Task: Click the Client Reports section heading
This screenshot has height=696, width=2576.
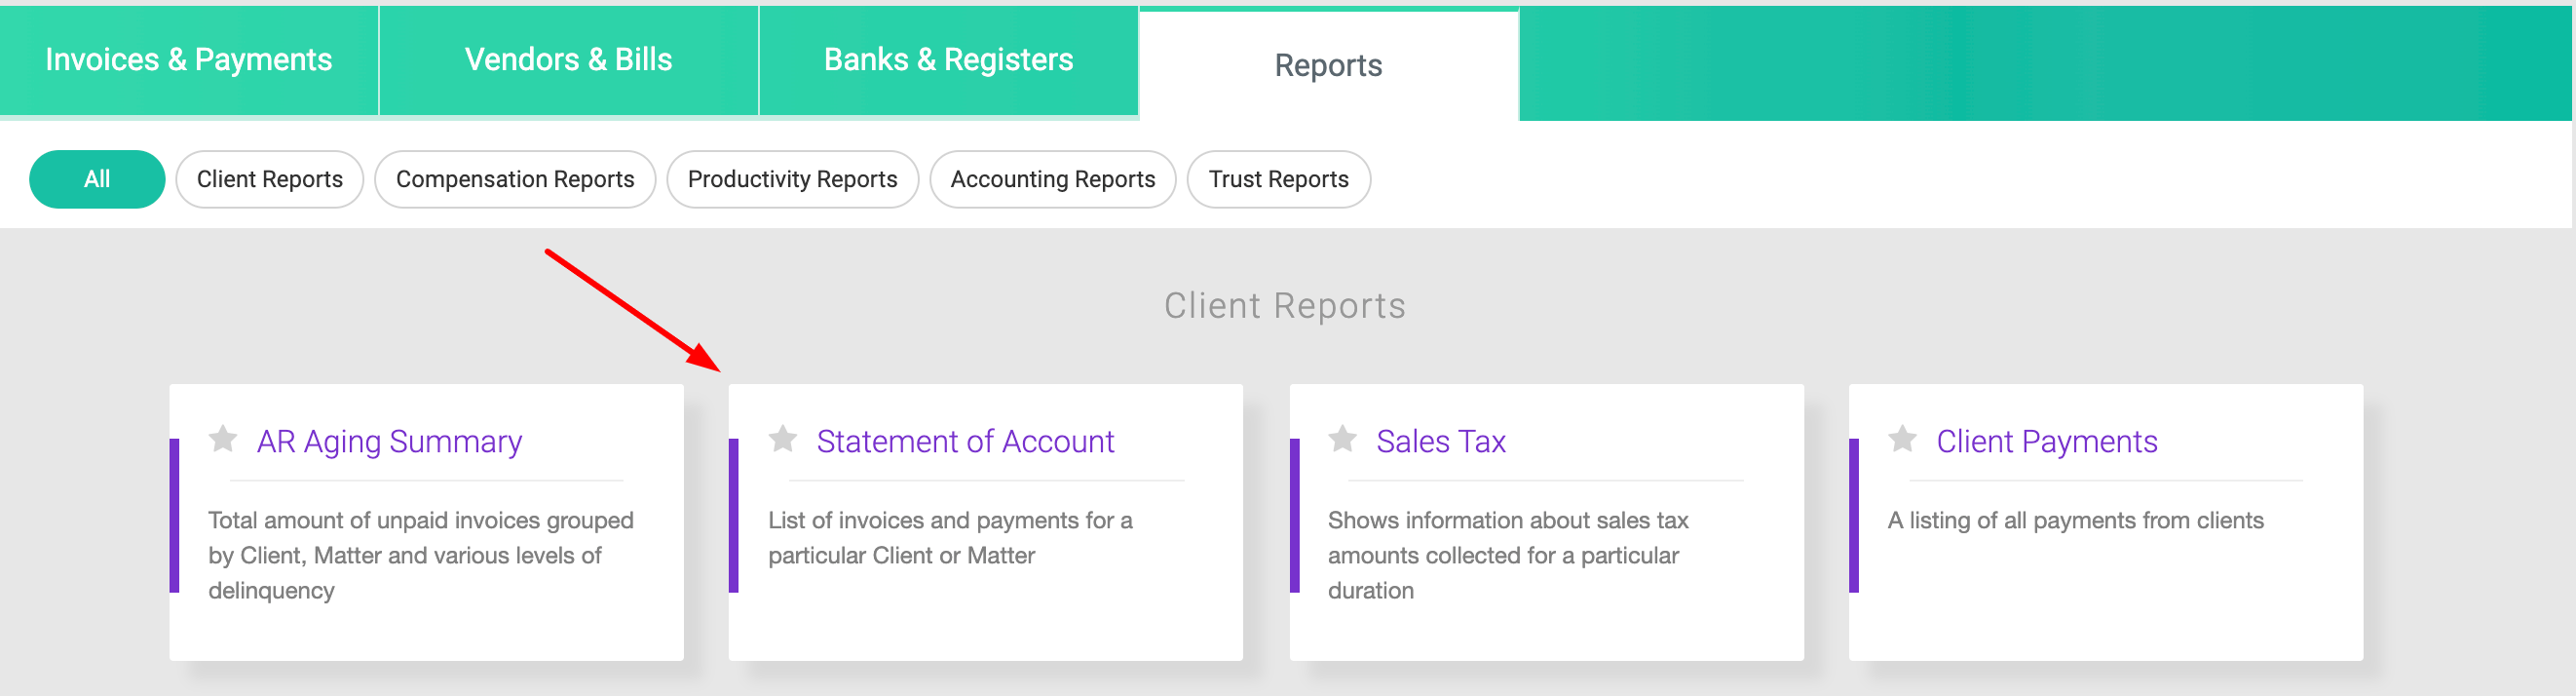Action: pyautogui.click(x=1285, y=306)
